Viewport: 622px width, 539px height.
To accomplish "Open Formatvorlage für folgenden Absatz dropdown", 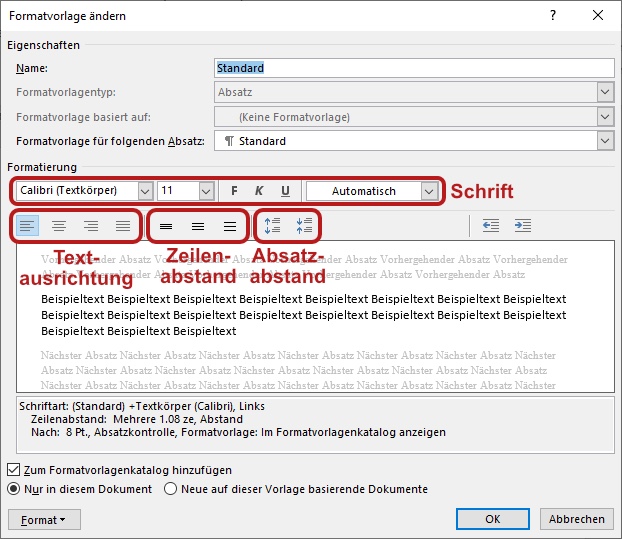I will point(415,141).
